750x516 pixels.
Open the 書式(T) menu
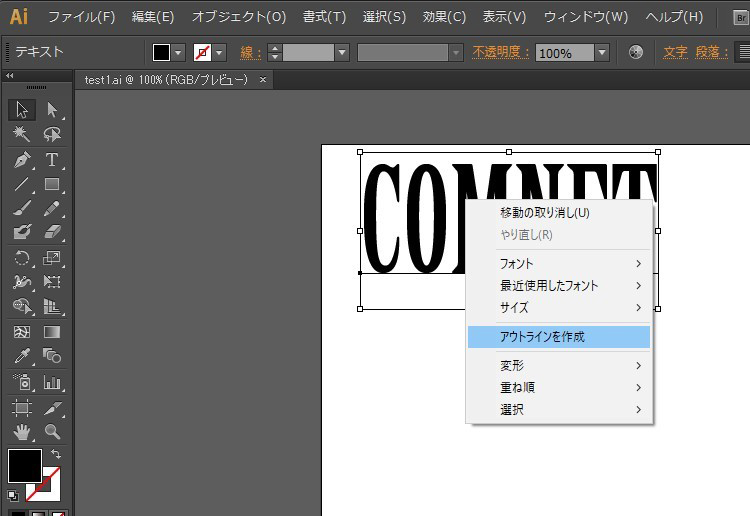point(324,17)
